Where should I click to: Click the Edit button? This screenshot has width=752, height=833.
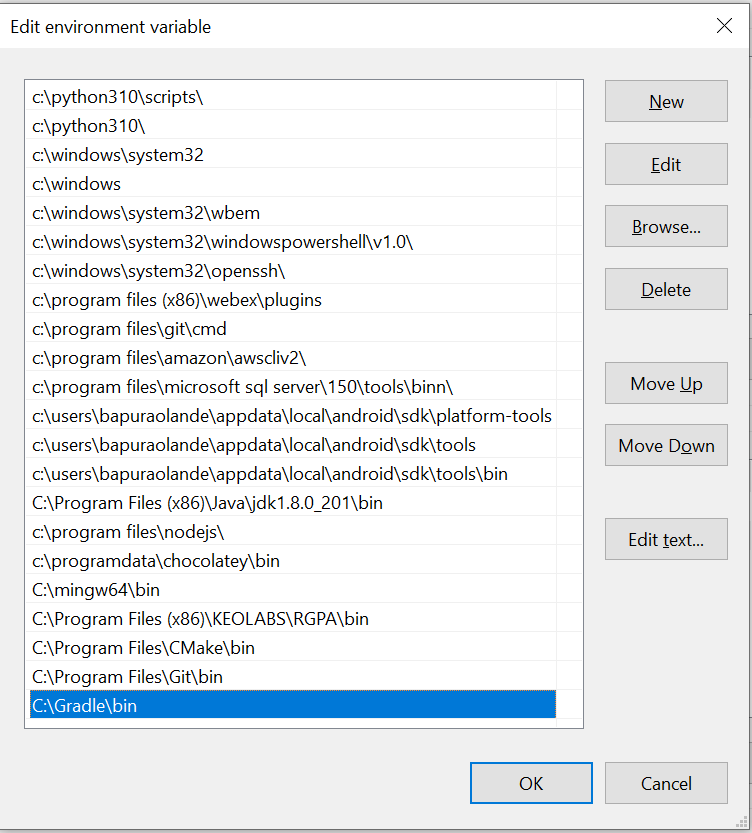666,164
